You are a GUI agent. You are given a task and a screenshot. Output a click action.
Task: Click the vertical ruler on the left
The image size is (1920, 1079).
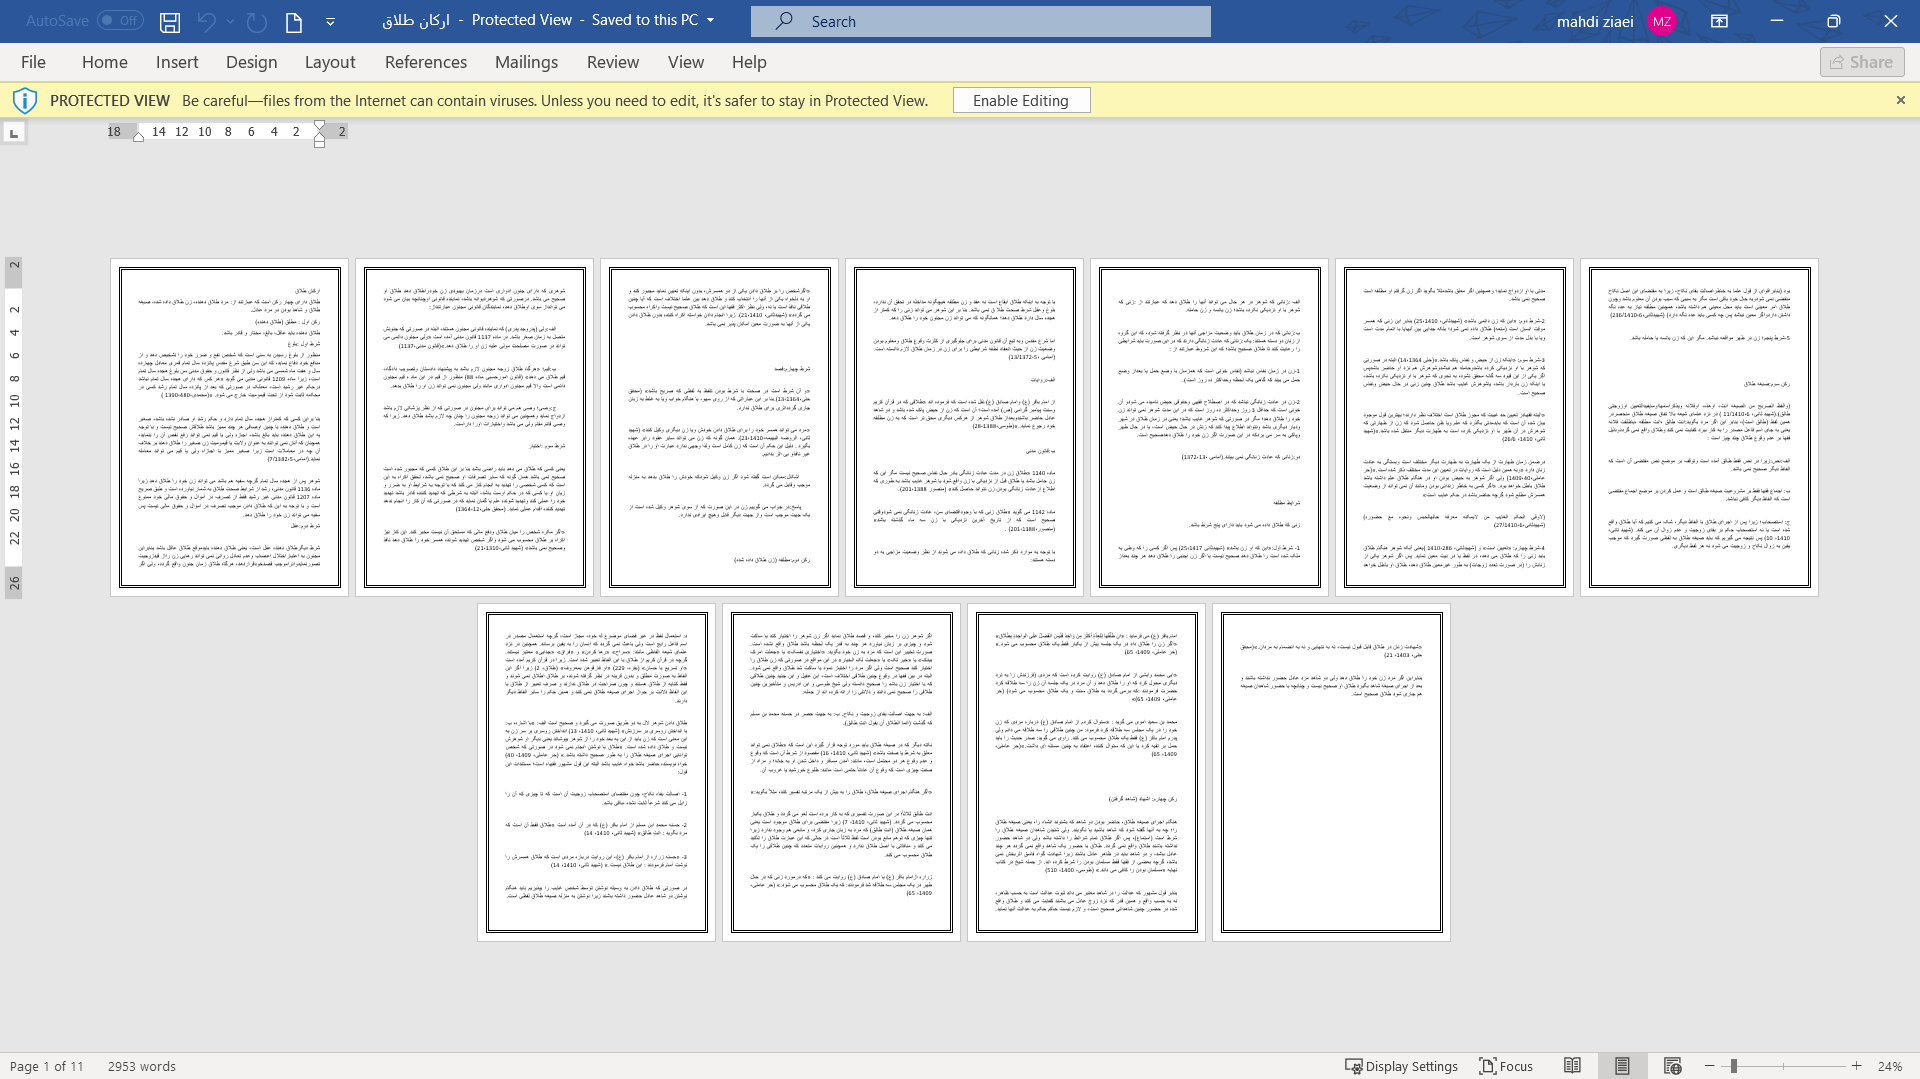click(x=14, y=428)
